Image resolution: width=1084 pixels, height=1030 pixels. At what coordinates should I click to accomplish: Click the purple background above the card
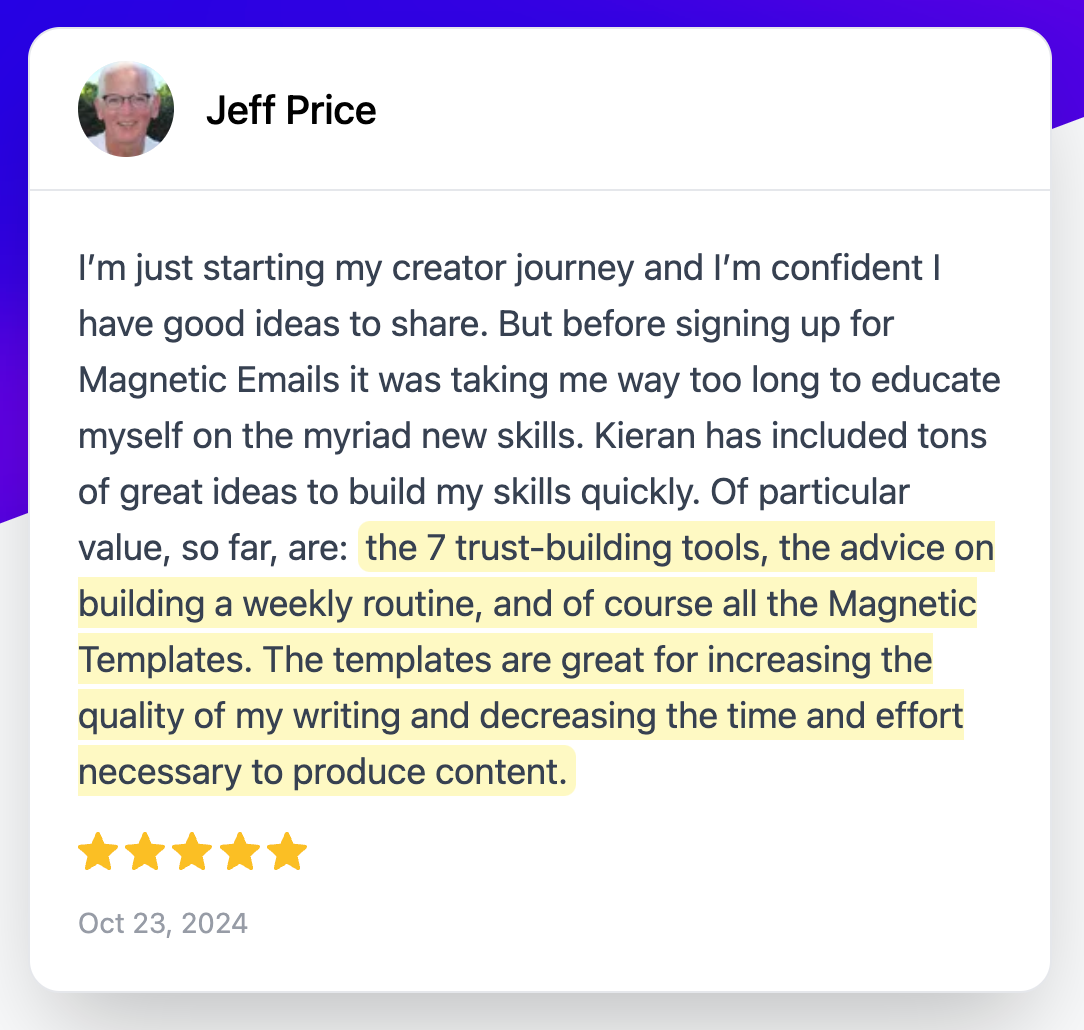540,12
